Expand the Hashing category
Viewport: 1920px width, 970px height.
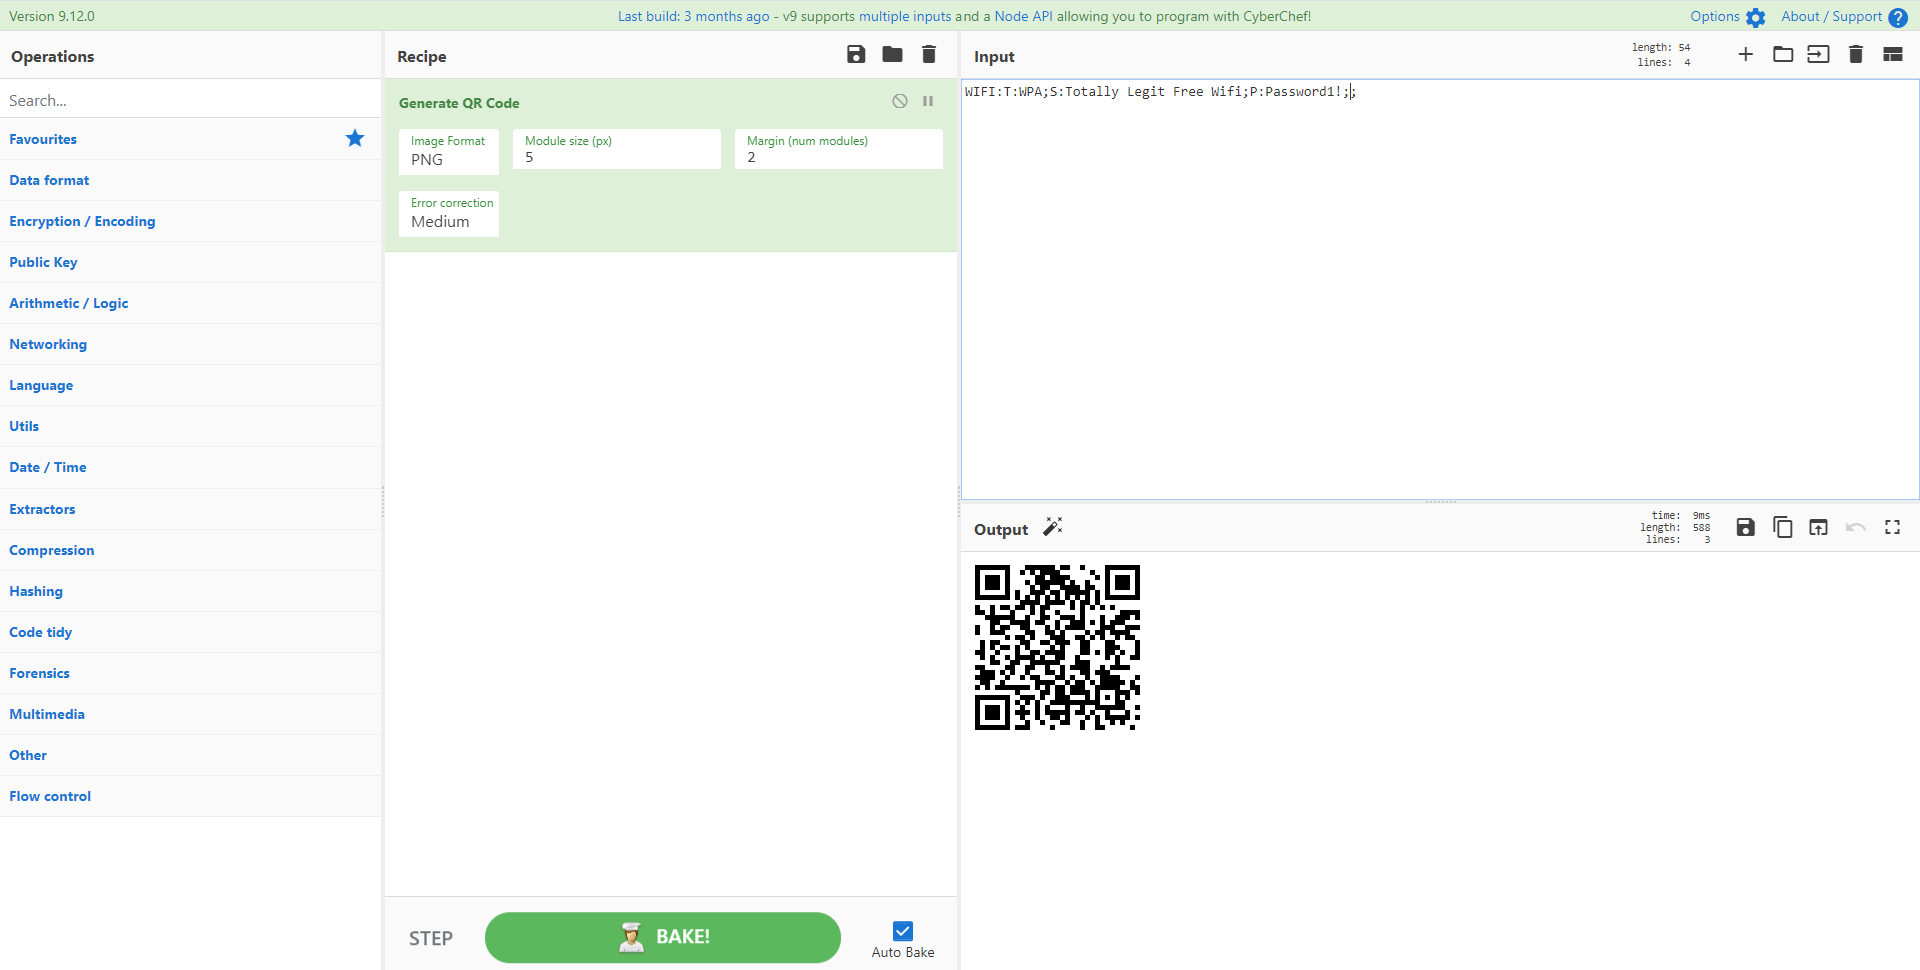(190, 591)
